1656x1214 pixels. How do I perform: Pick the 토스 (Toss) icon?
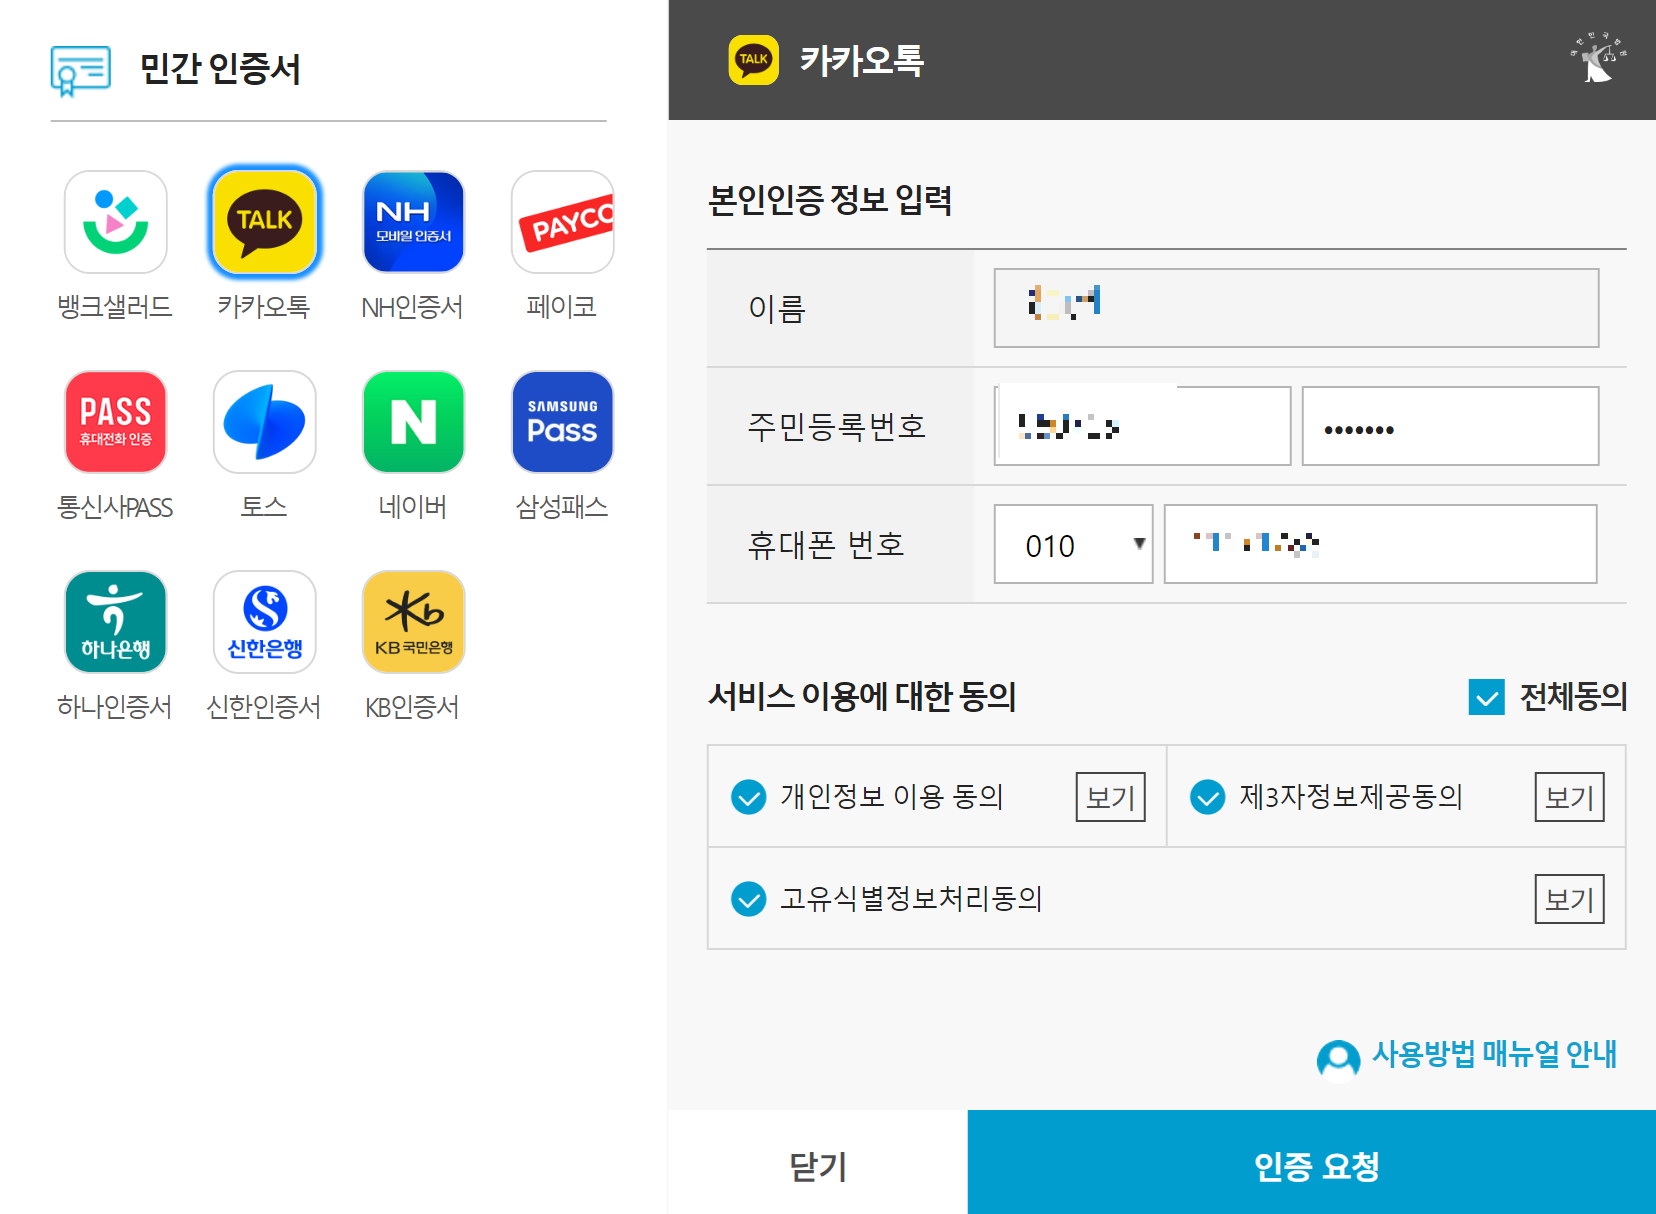click(x=265, y=422)
